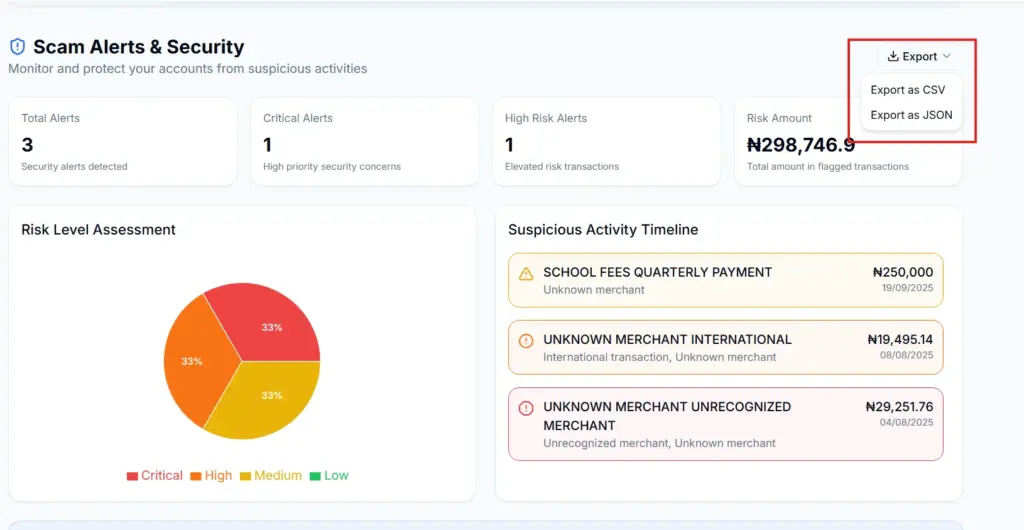
Task: Click the download icon in Export button
Action: pyautogui.click(x=893, y=57)
